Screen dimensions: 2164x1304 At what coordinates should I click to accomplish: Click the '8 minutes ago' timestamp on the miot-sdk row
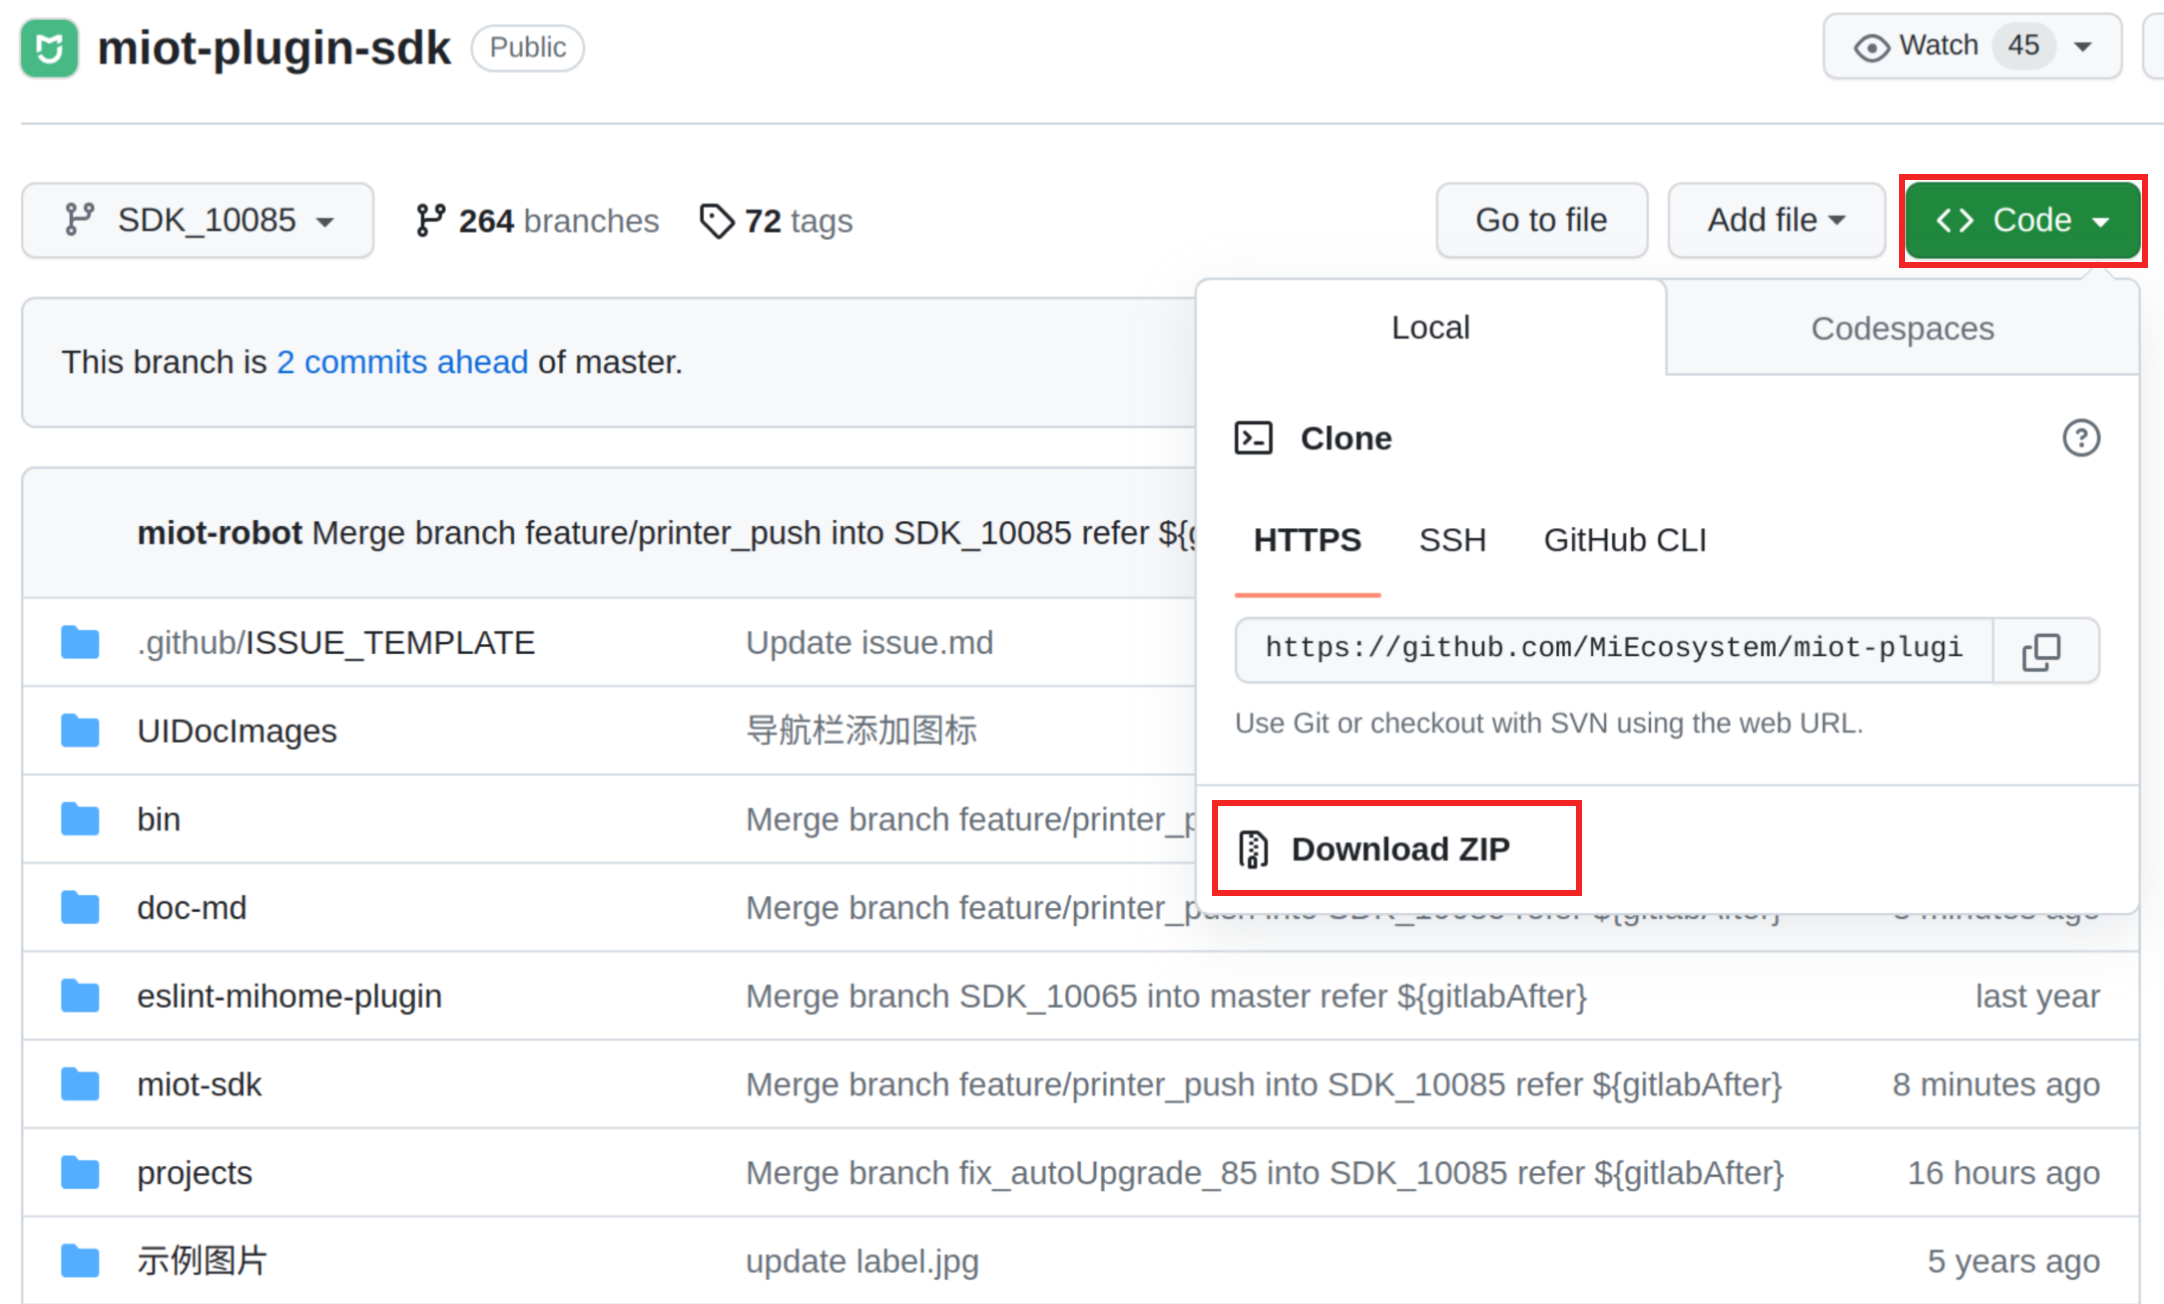(x=1996, y=1084)
